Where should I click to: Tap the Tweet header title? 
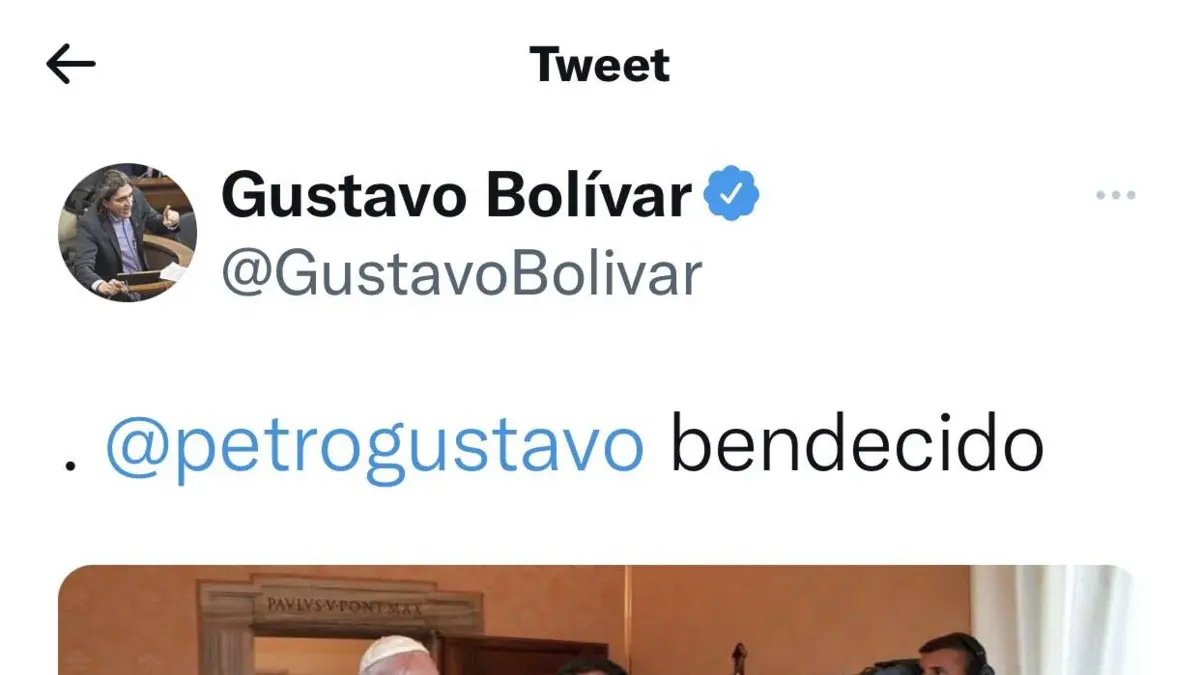600,66
